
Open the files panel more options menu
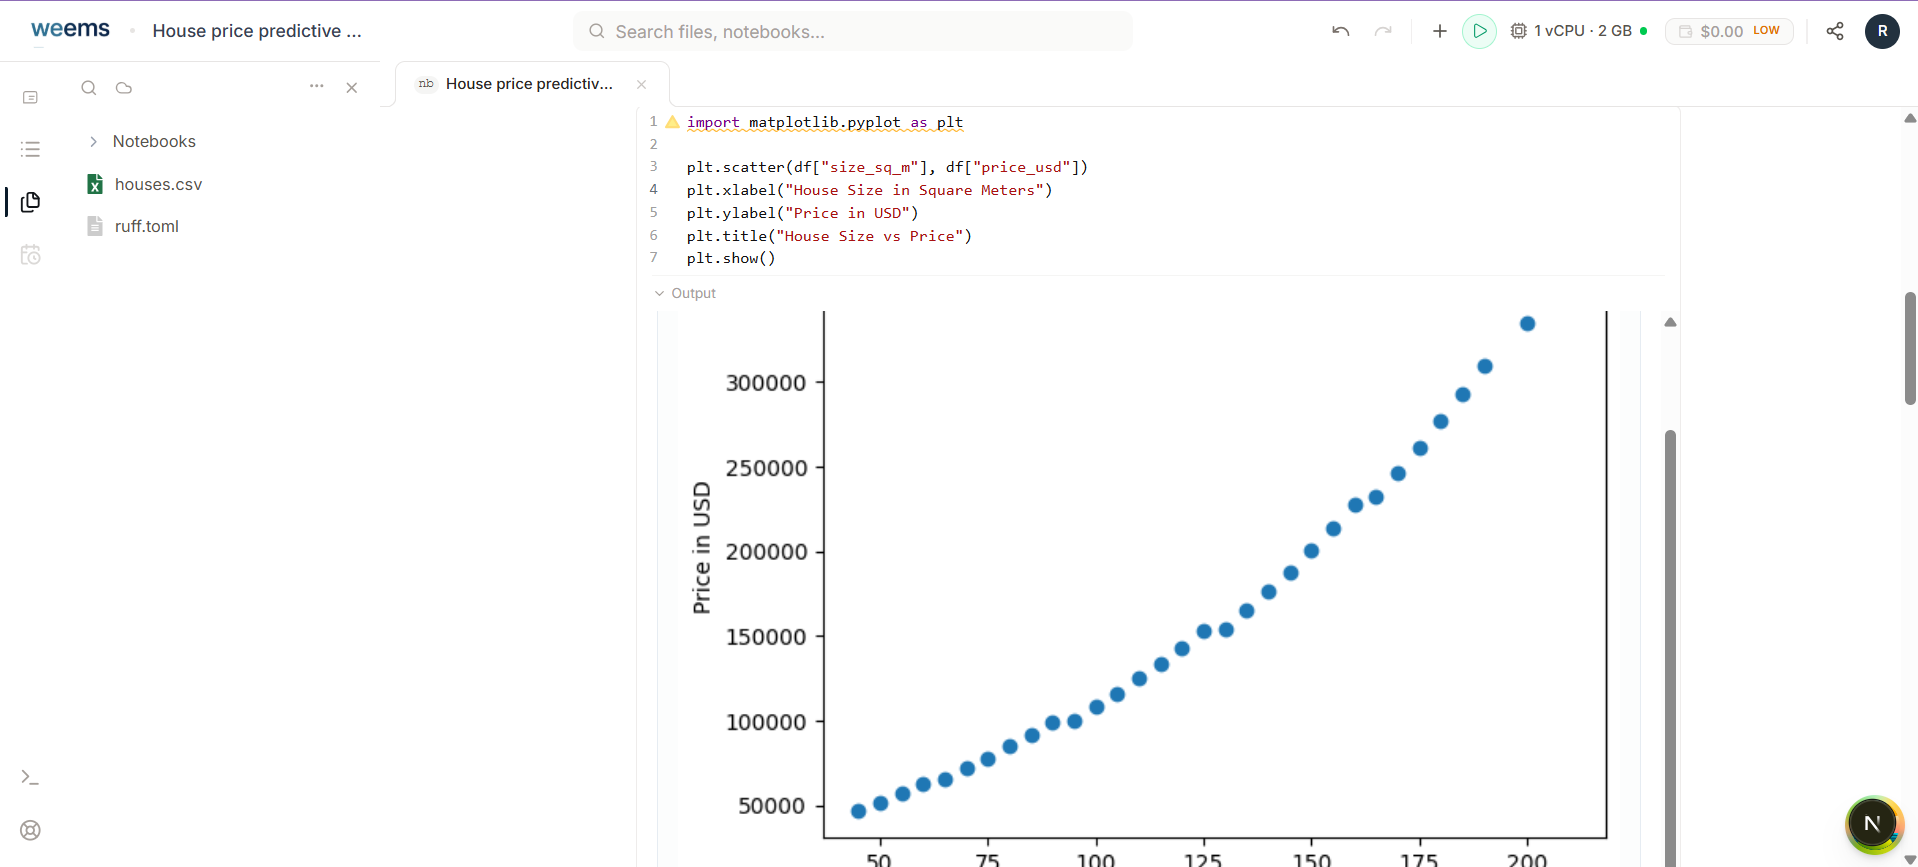(317, 86)
